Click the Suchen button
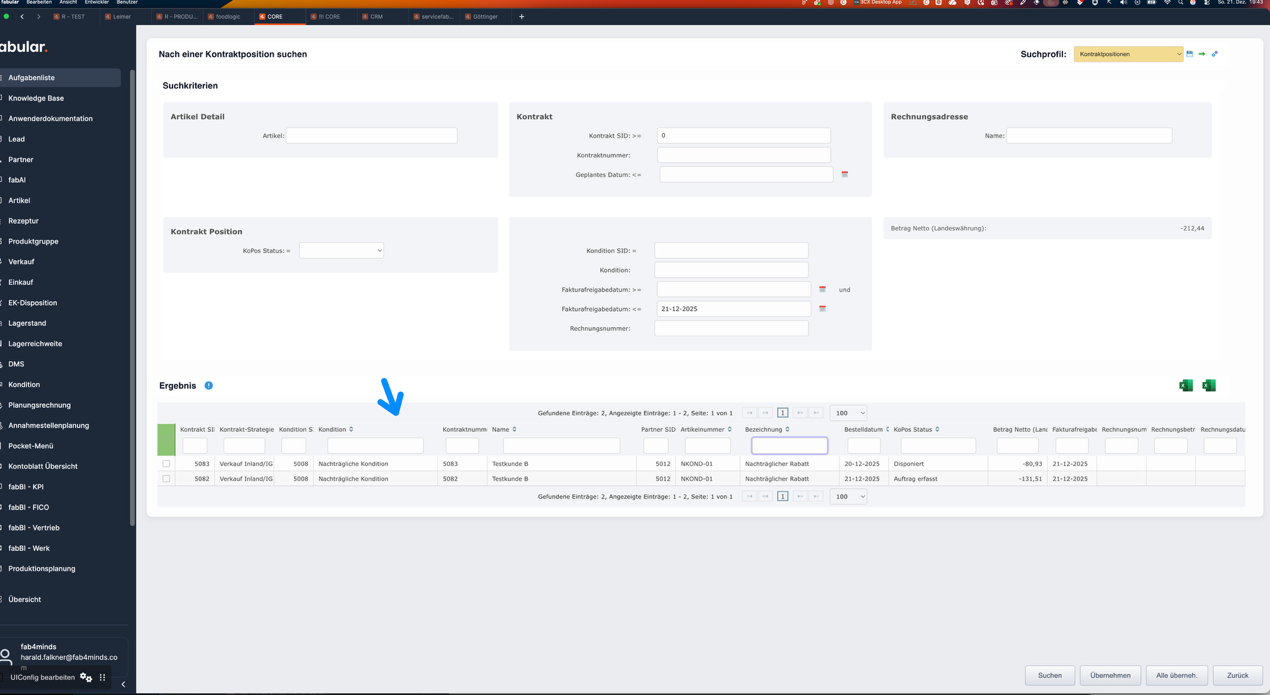 tap(1048, 675)
